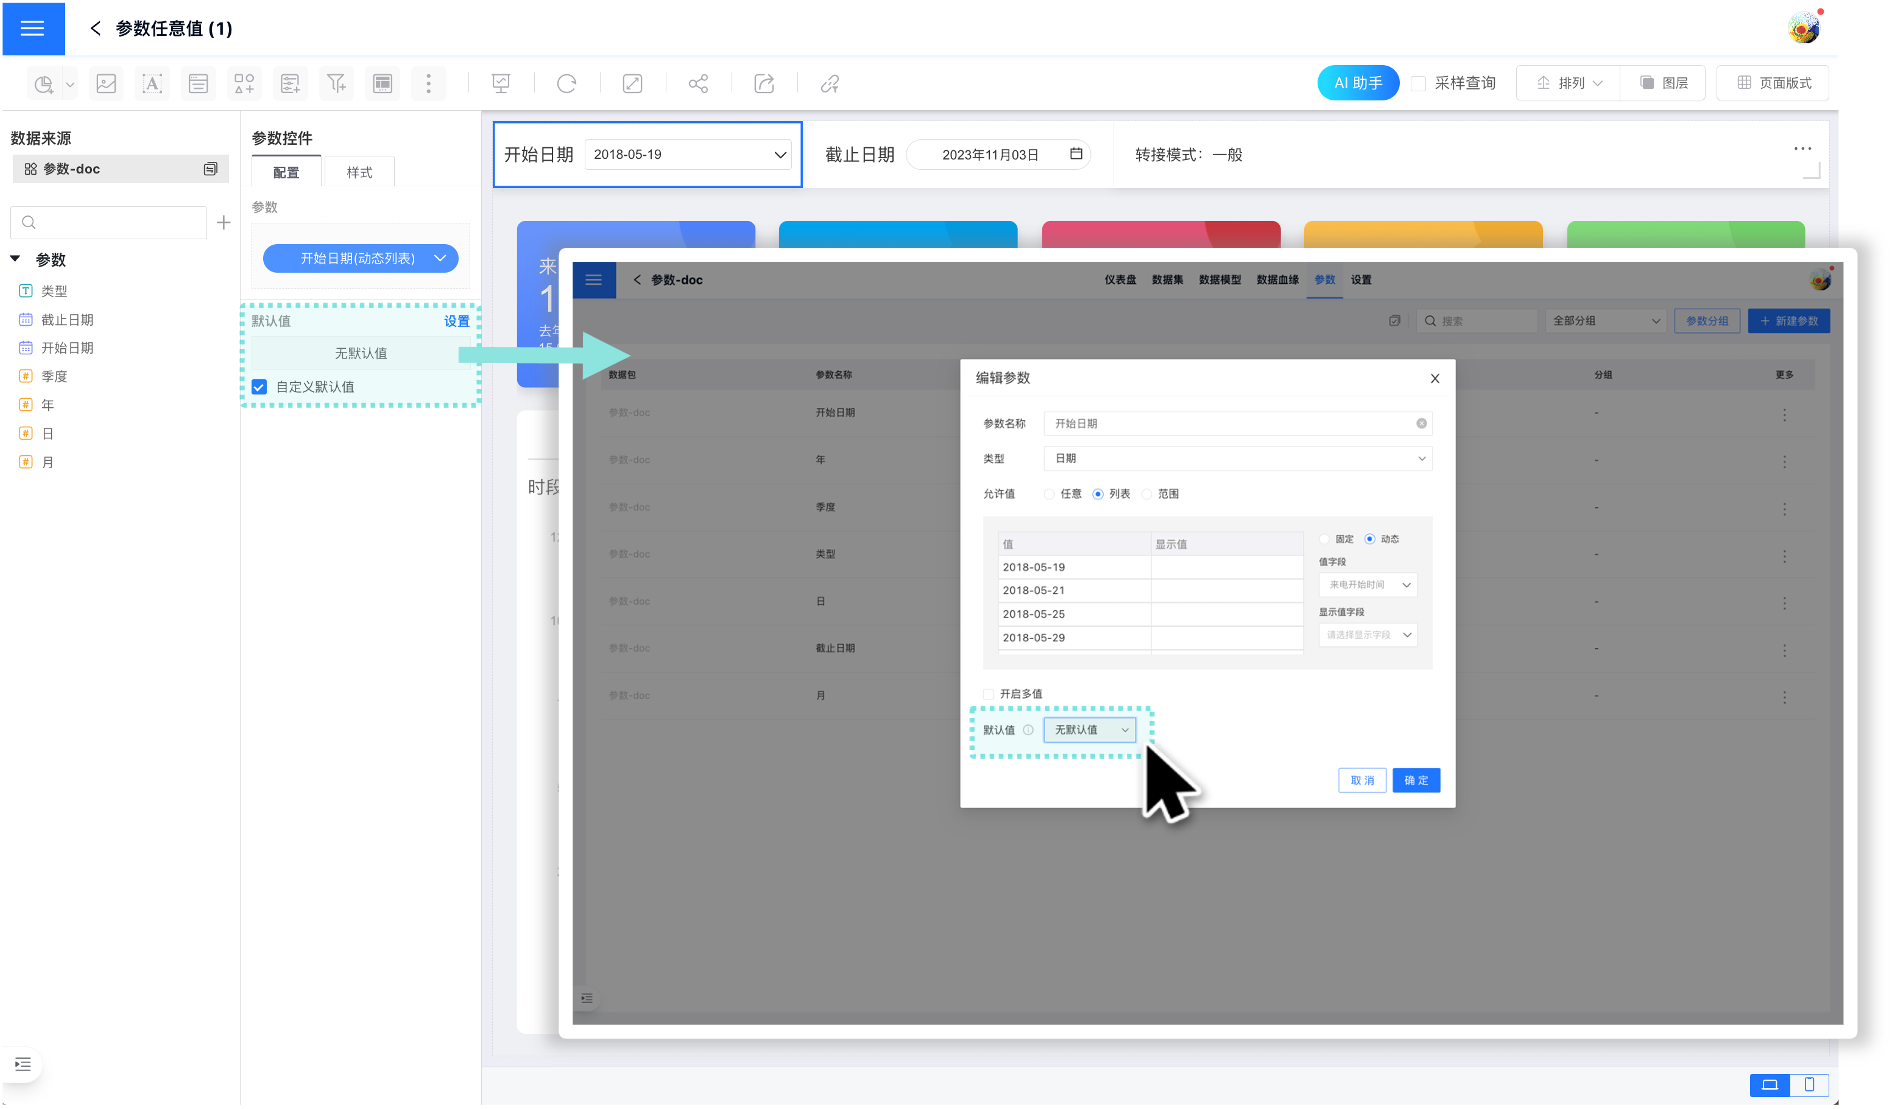Switch to the 样式 tab
This screenshot has height=1109, width=1897.
[359, 172]
